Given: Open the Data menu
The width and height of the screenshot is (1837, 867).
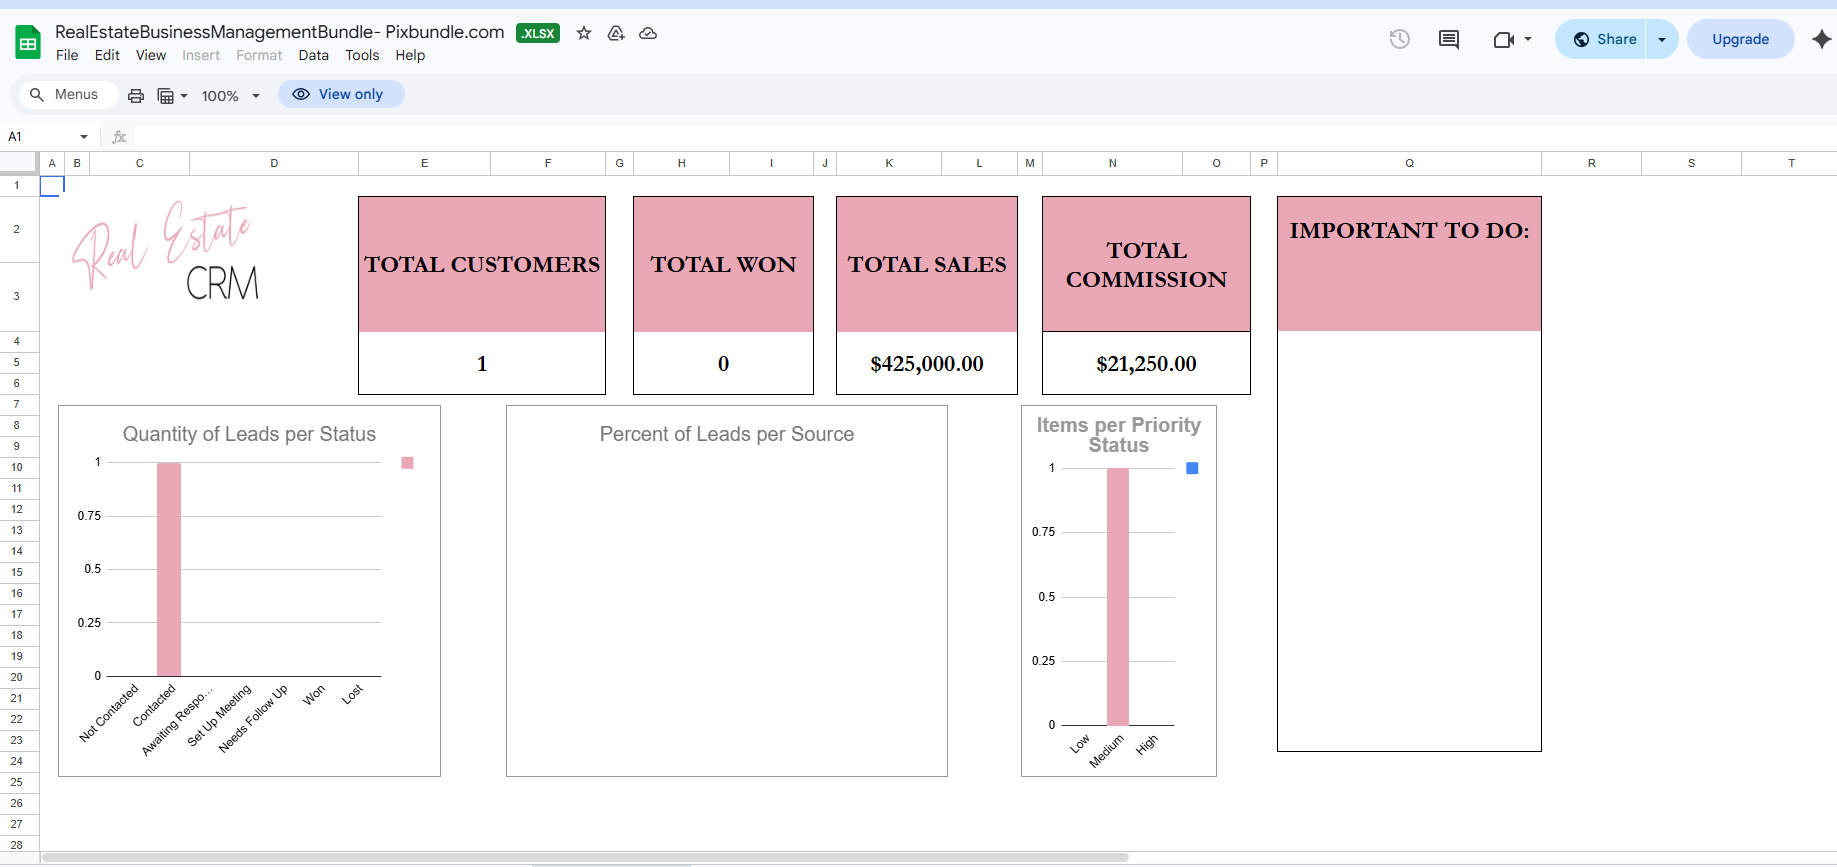Looking at the screenshot, I should coord(313,55).
